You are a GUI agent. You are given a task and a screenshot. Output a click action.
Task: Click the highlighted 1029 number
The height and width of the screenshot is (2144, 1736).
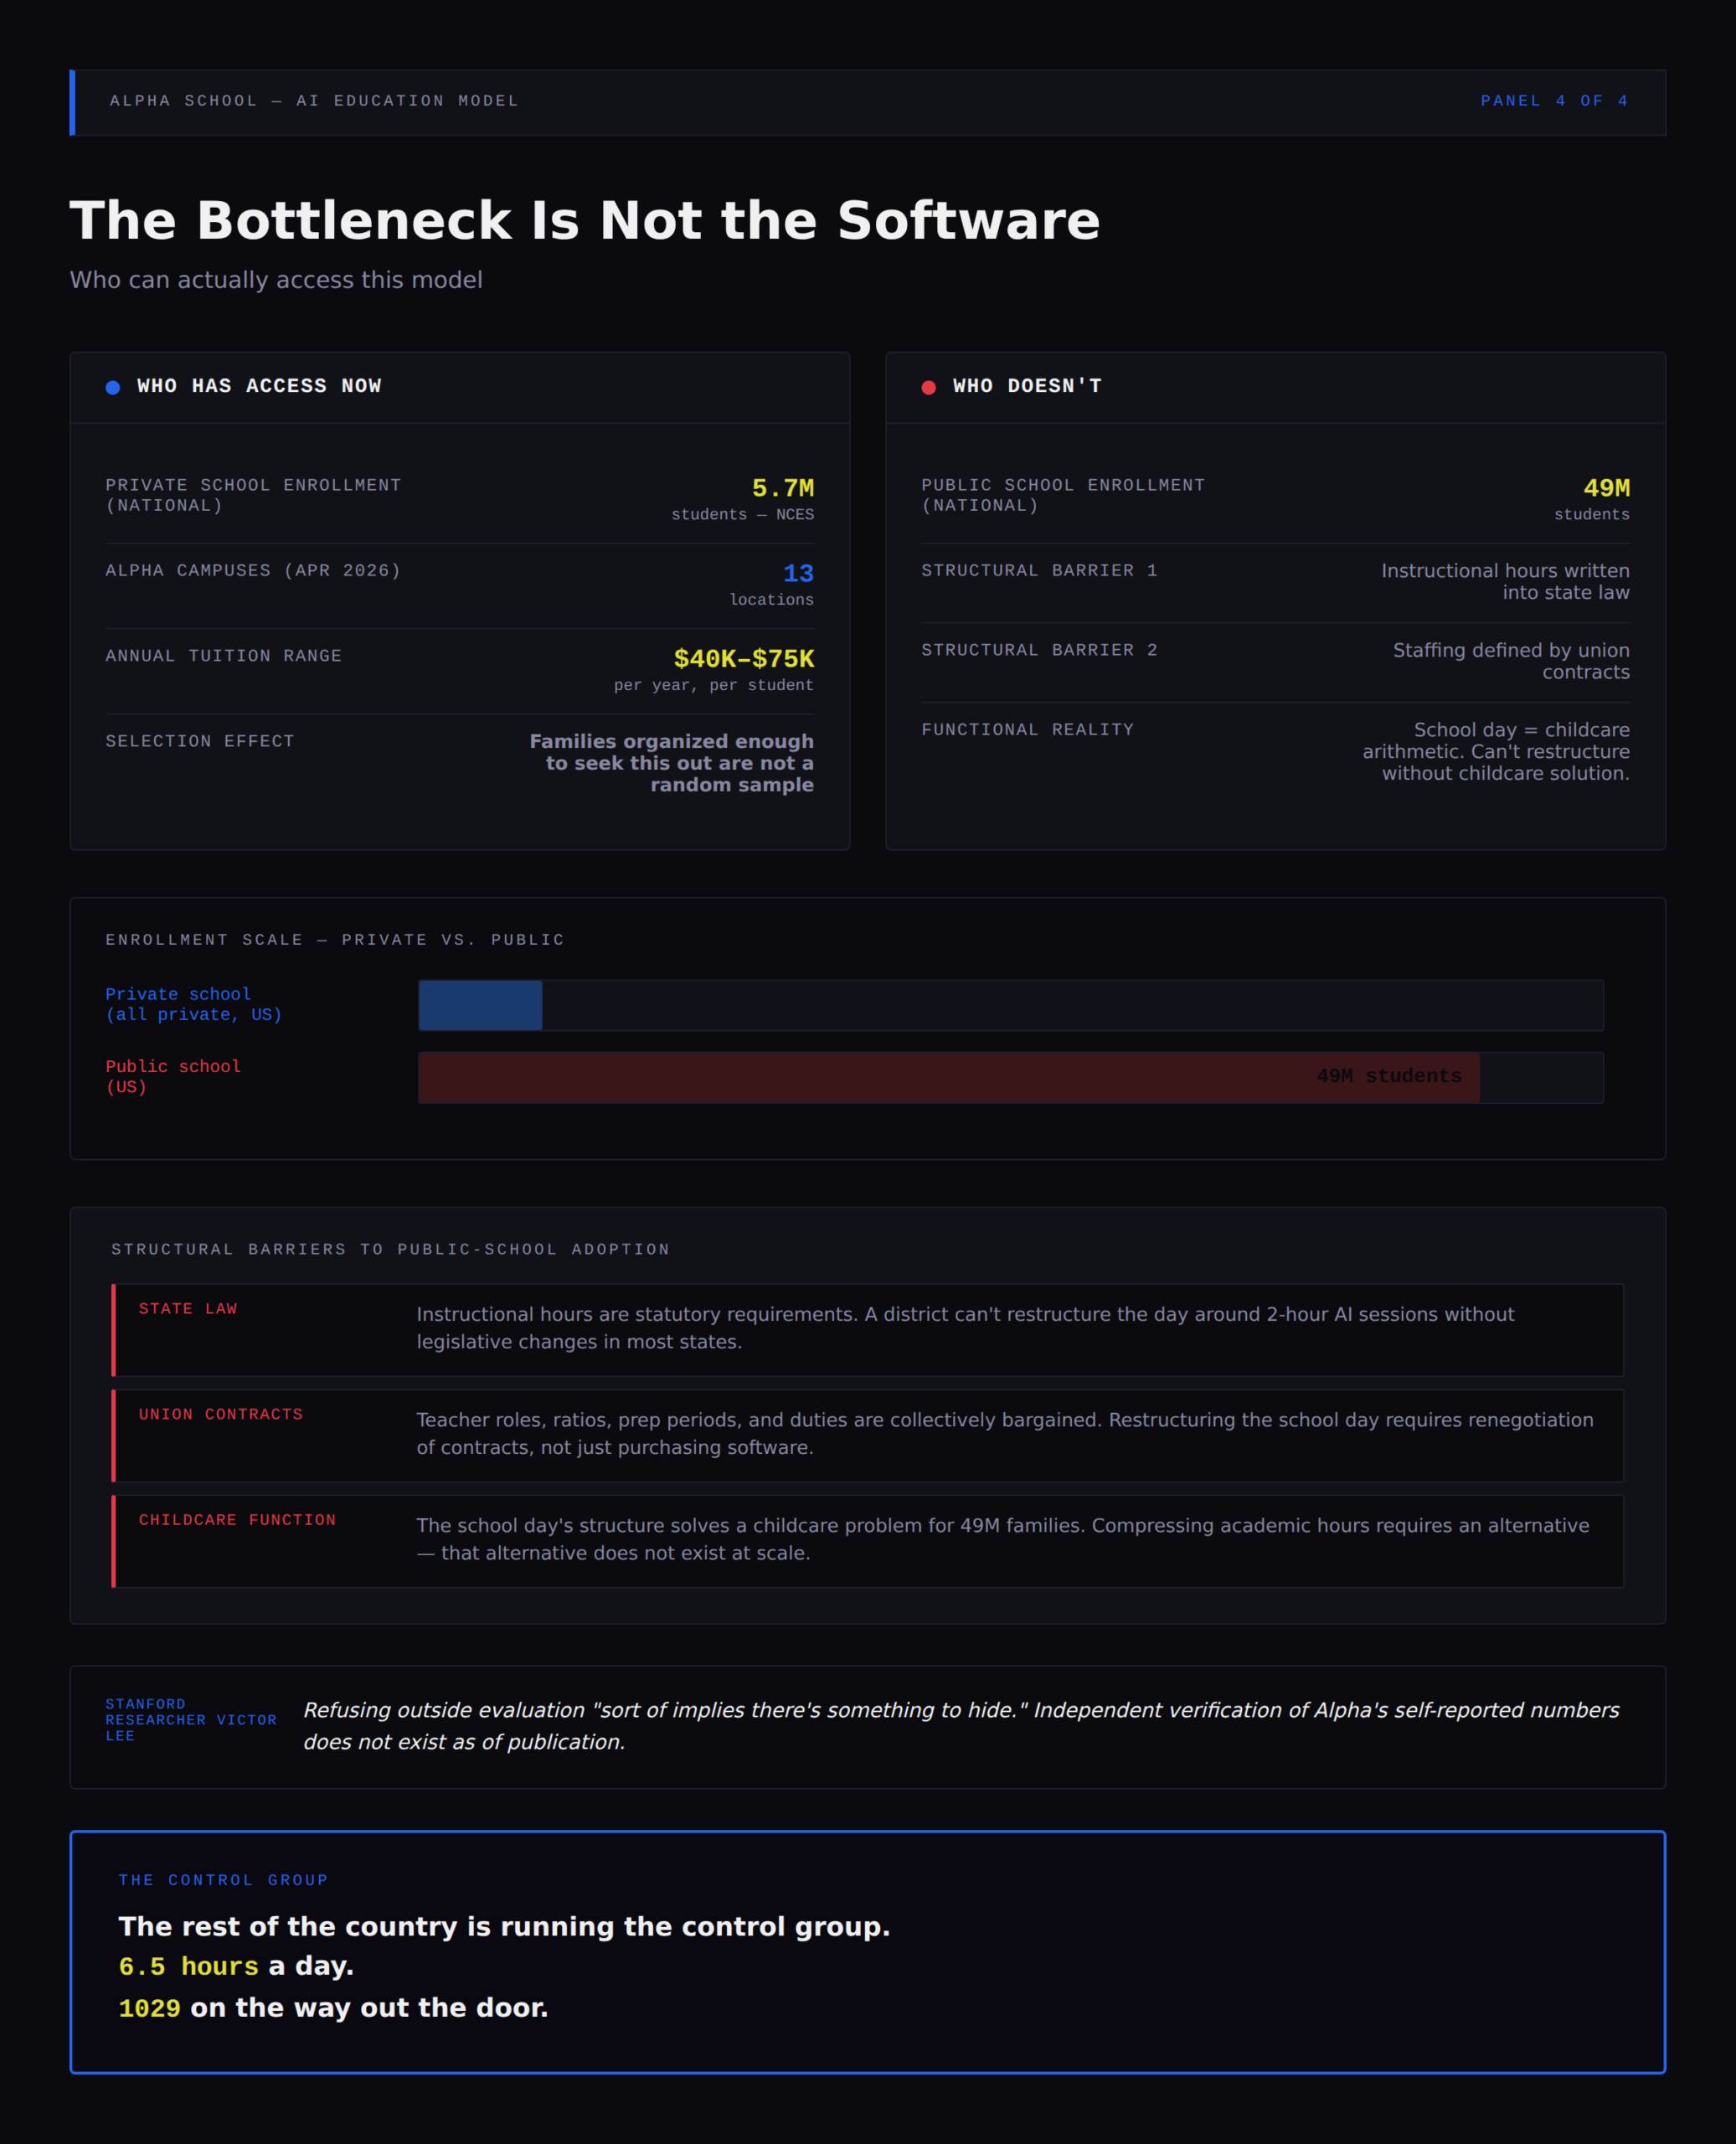tap(149, 2008)
